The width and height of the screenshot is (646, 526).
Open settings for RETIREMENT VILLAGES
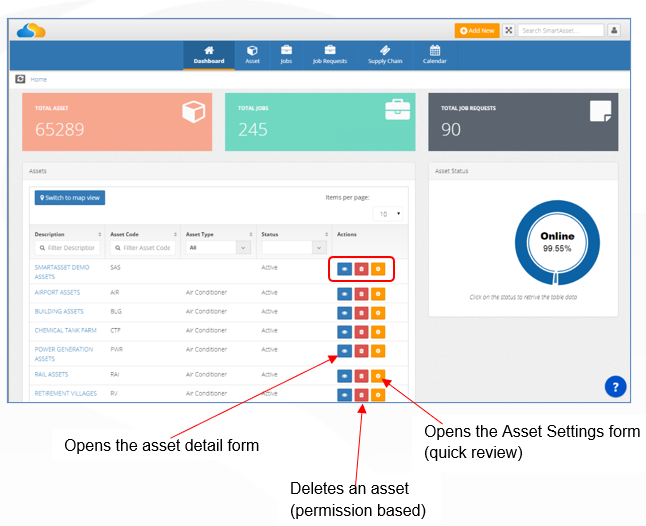tap(378, 395)
